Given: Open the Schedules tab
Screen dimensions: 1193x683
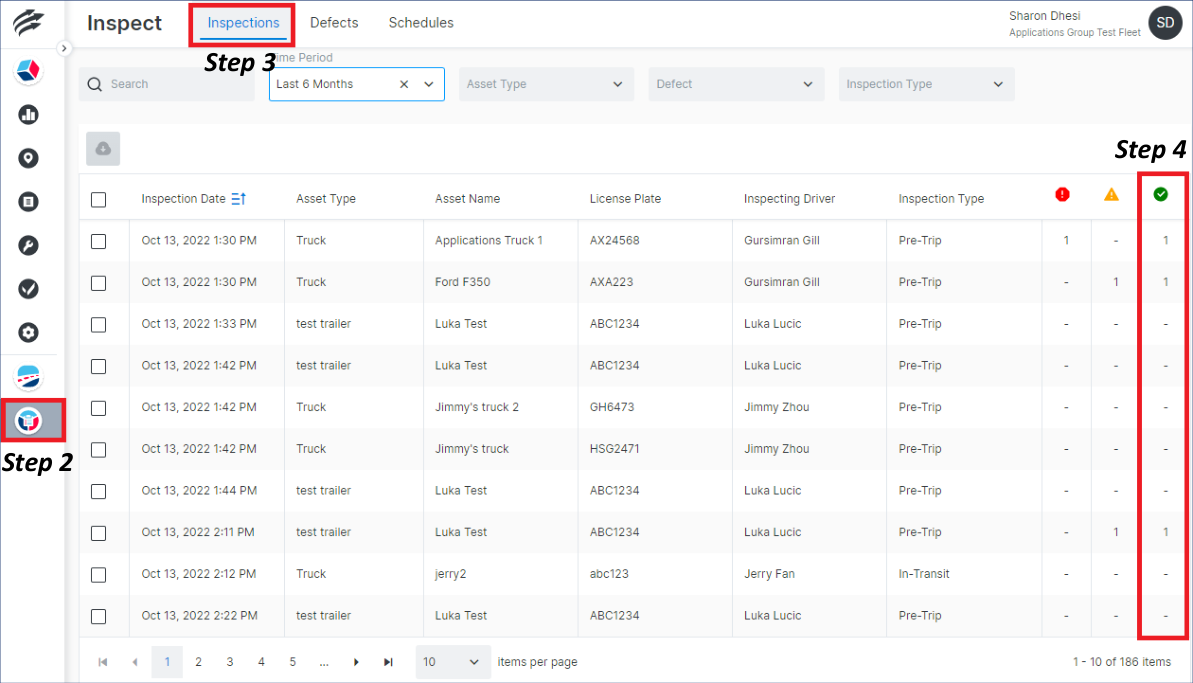Looking at the screenshot, I should pos(420,22).
